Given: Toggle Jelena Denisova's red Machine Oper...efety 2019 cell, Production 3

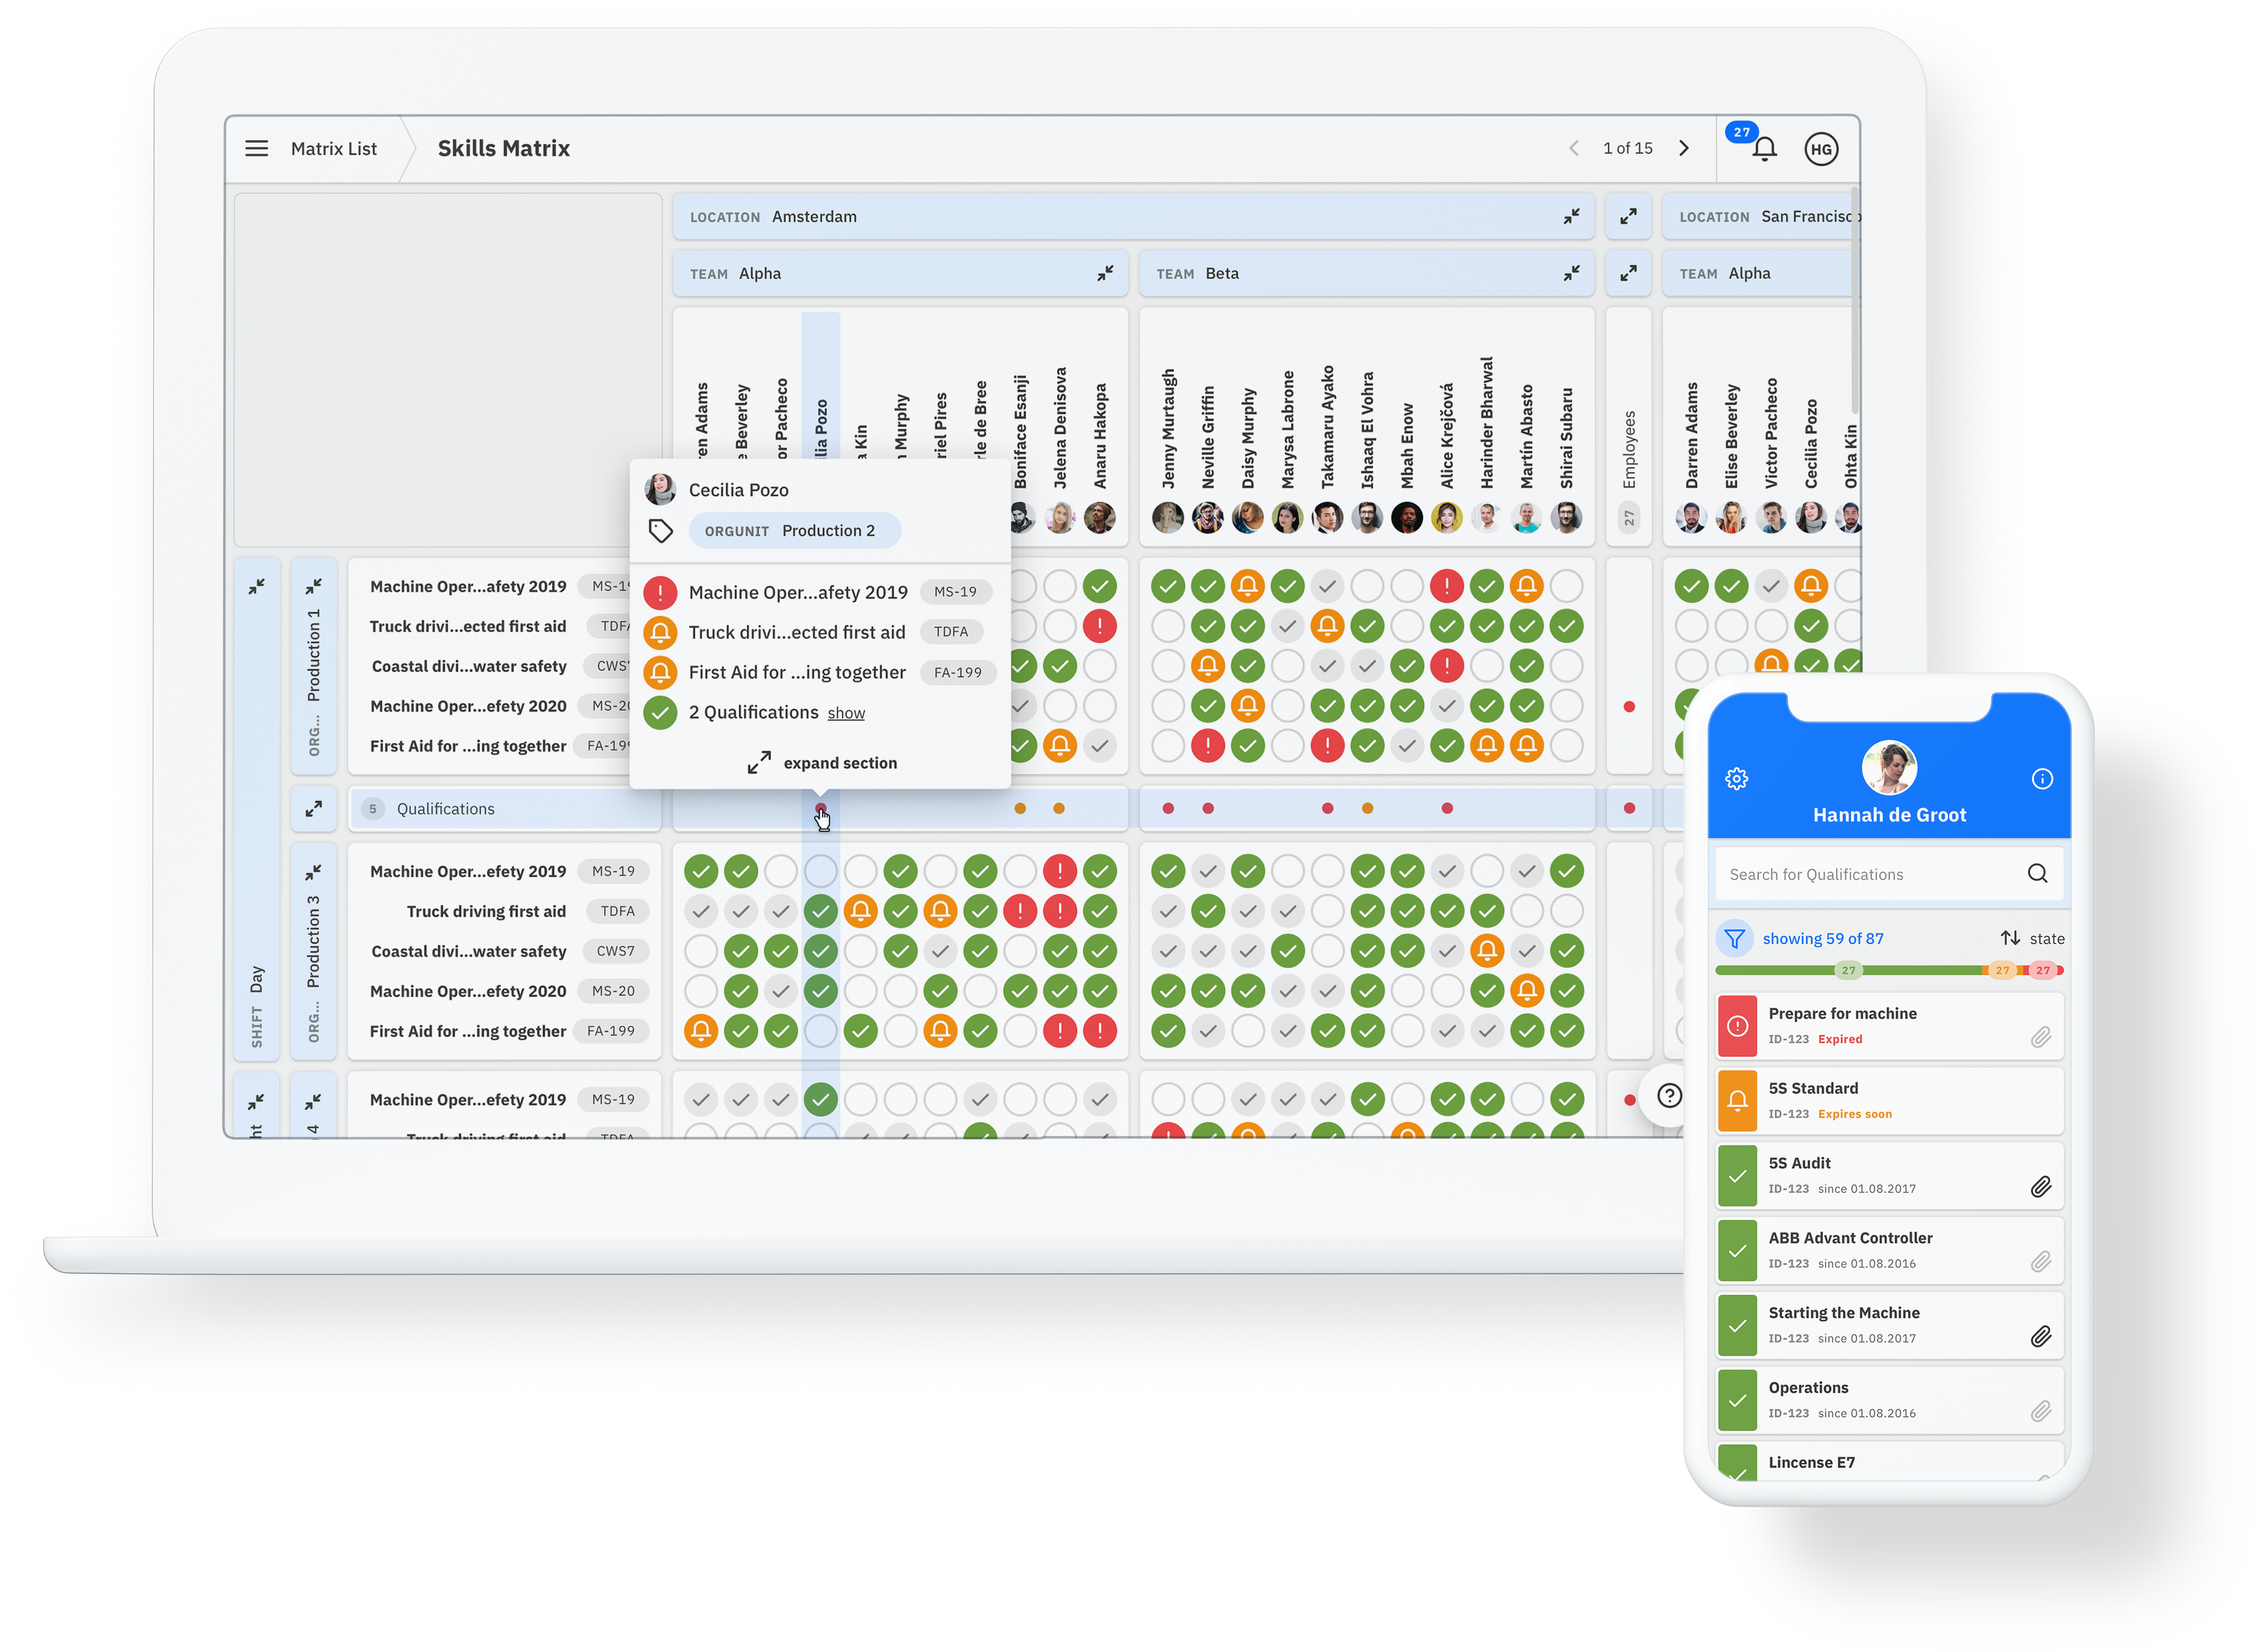Looking at the screenshot, I should (1059, 872).
